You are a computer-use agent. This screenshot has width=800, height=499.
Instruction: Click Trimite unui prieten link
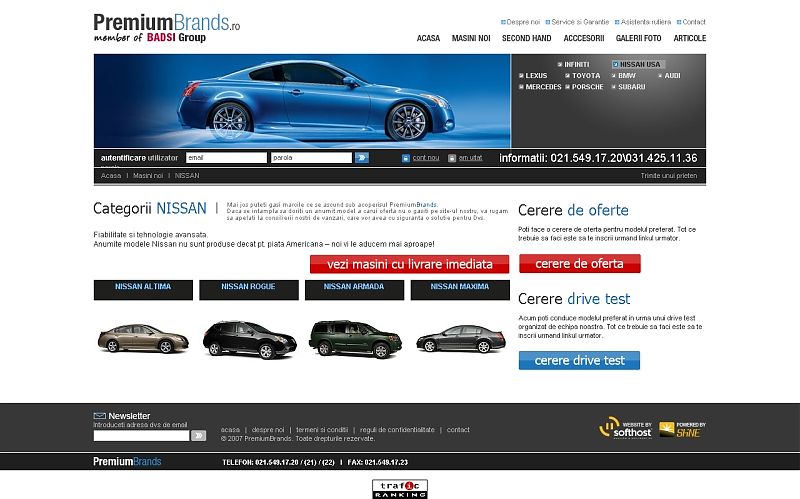pyautogui.click(x=668, y=176)
